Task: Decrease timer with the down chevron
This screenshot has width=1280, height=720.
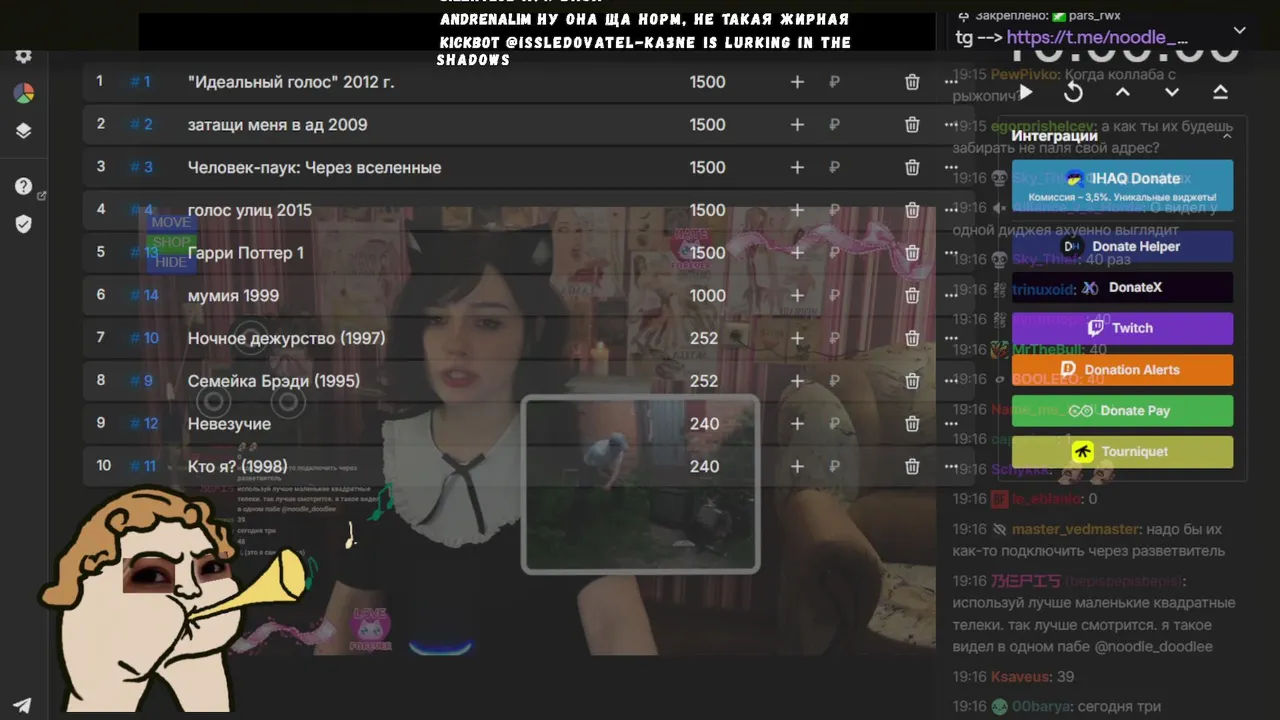Action: coord(1172,92)
